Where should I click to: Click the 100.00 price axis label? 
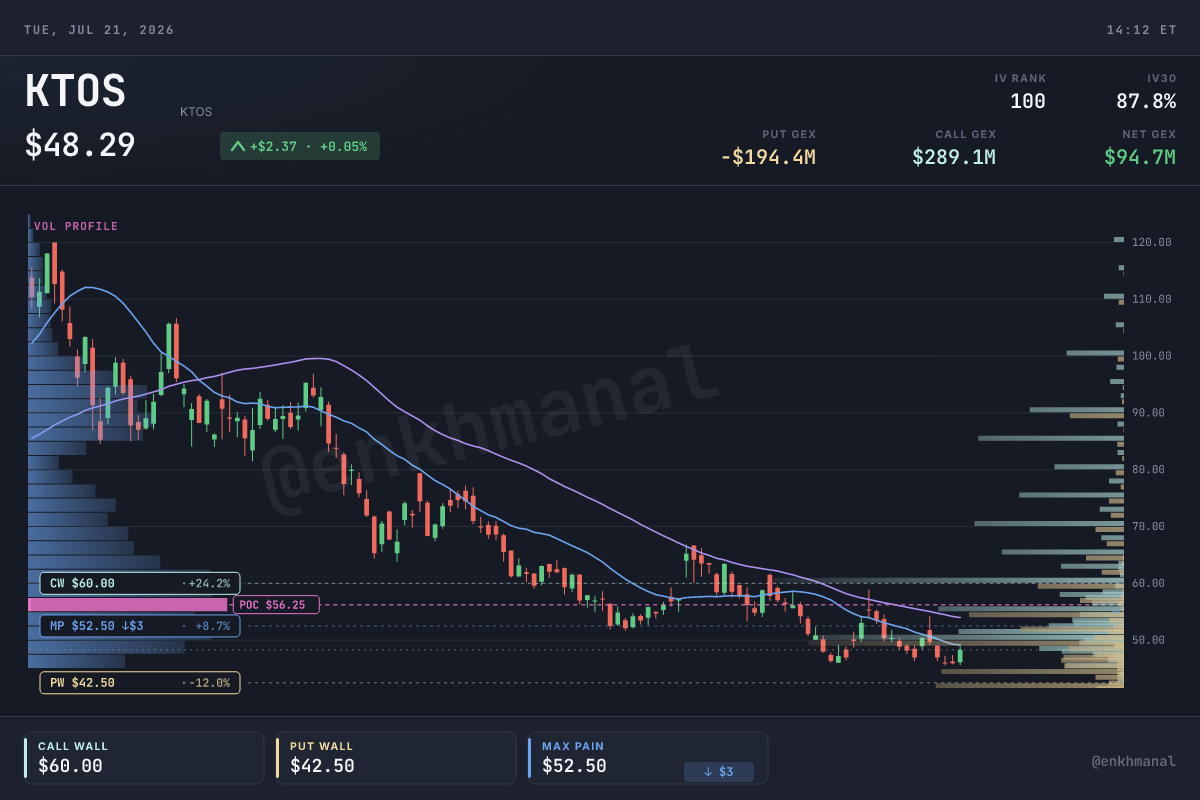[x=1152, y=356]
